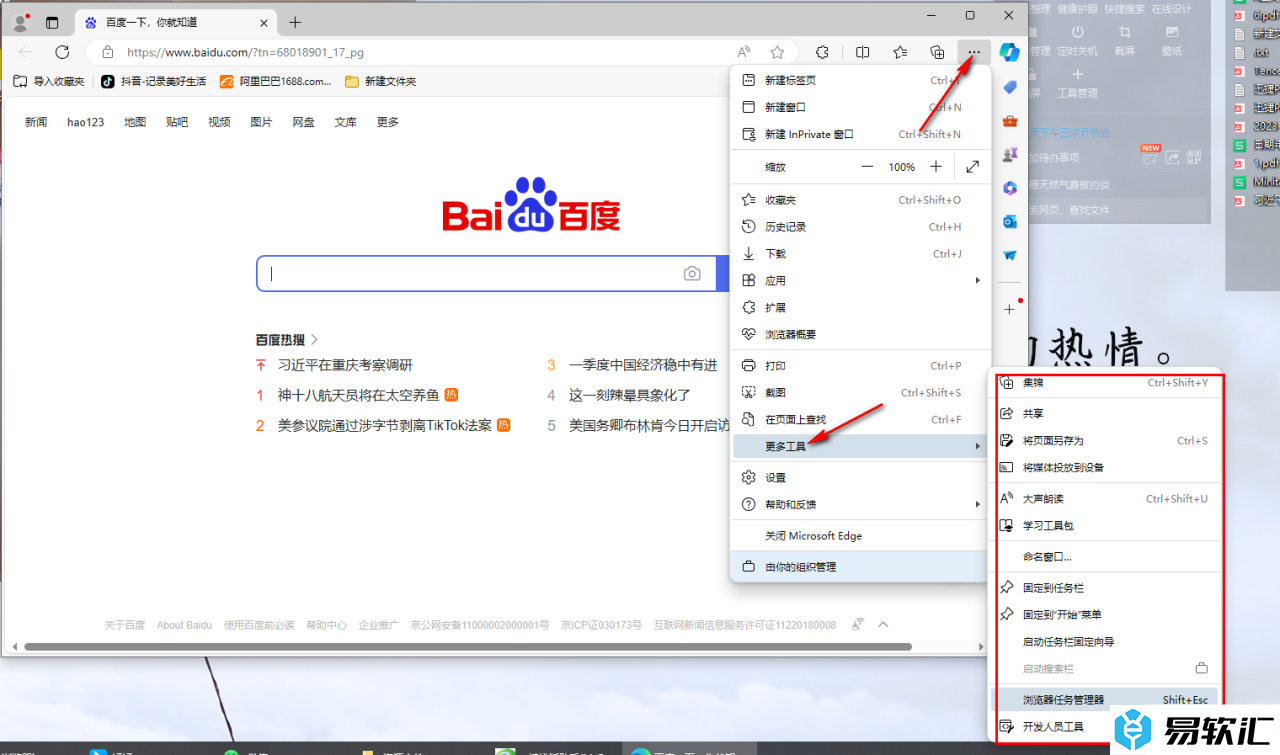Open 阿里巴巴1688.com bookmark
1280x755 pixels.
click(276, 82)
